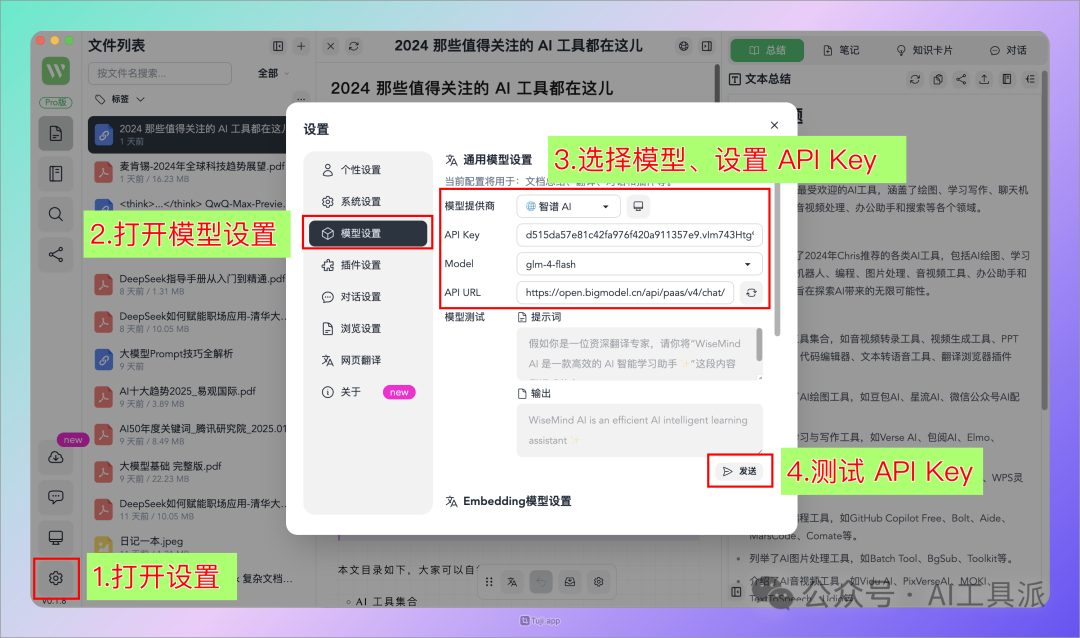The image size is (1080, 638).
Task: Click the prompt text area scrollbar
Action: point(759,344)
